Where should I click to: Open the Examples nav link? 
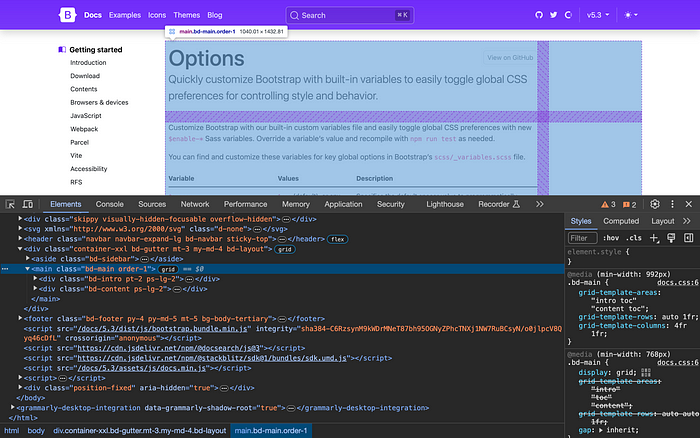[125, 15]
